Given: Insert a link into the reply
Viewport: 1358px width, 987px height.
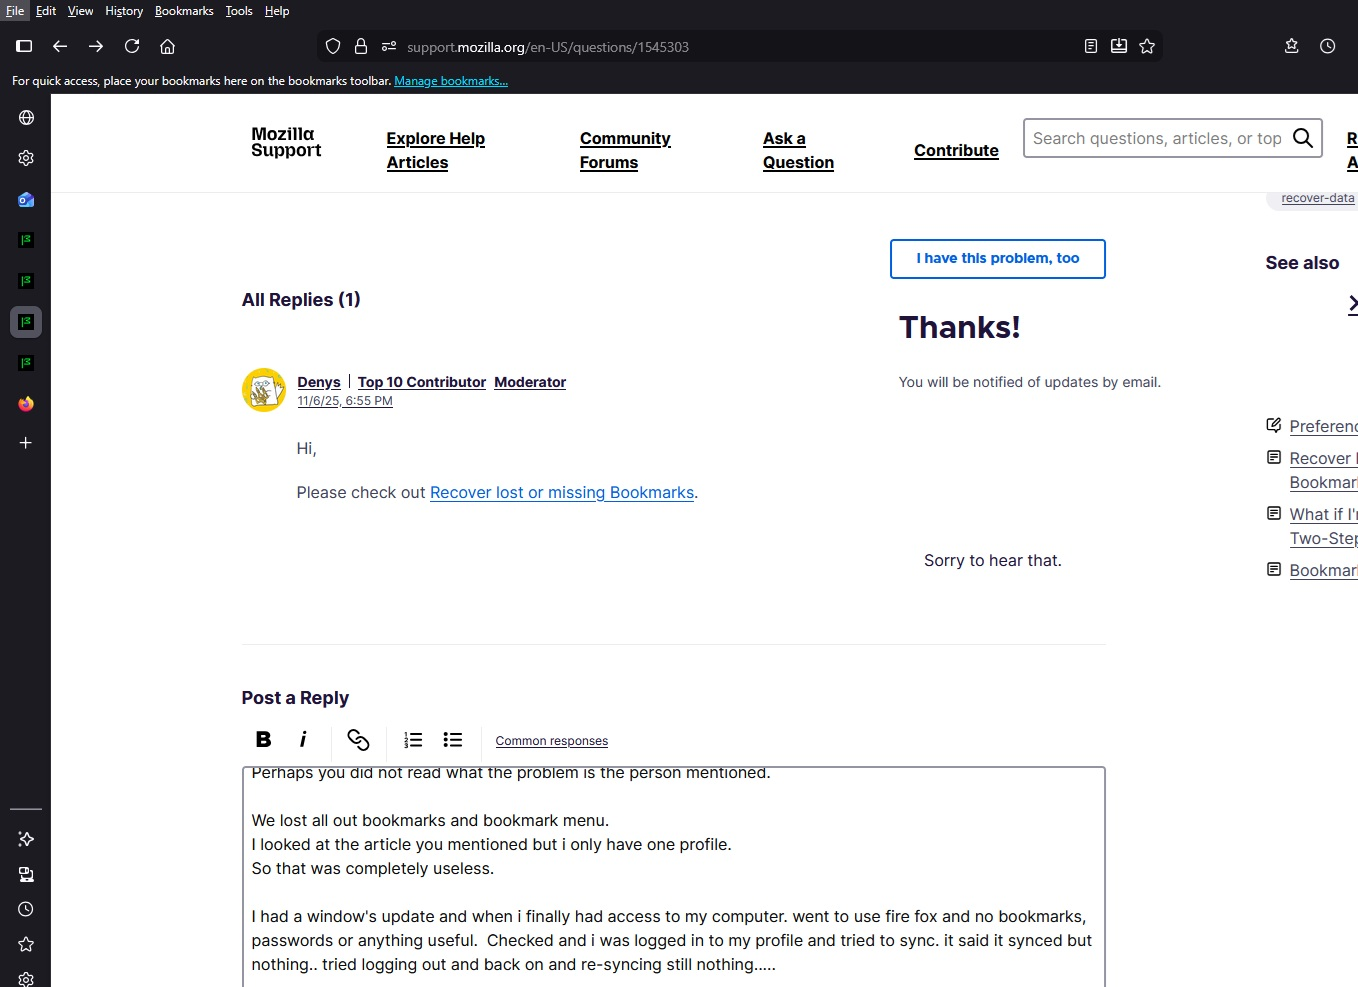Looking at the screenshot, I should pyautogui.click(x=358, y=739).
